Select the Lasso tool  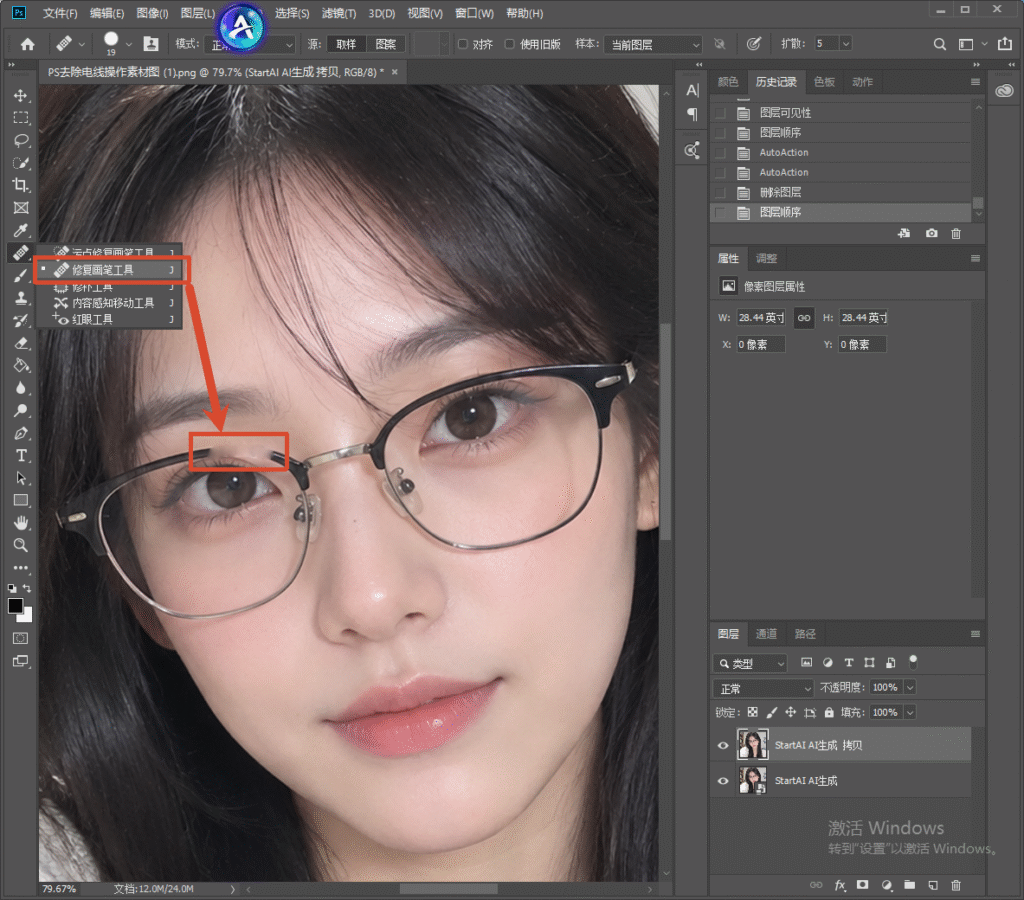tap(21, 140)
